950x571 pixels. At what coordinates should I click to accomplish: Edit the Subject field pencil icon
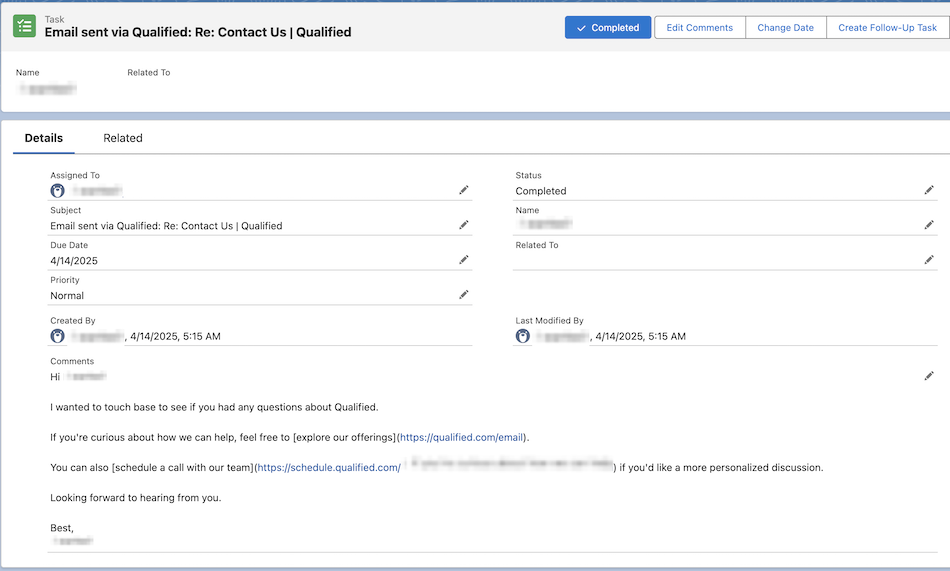click(463, 225)
